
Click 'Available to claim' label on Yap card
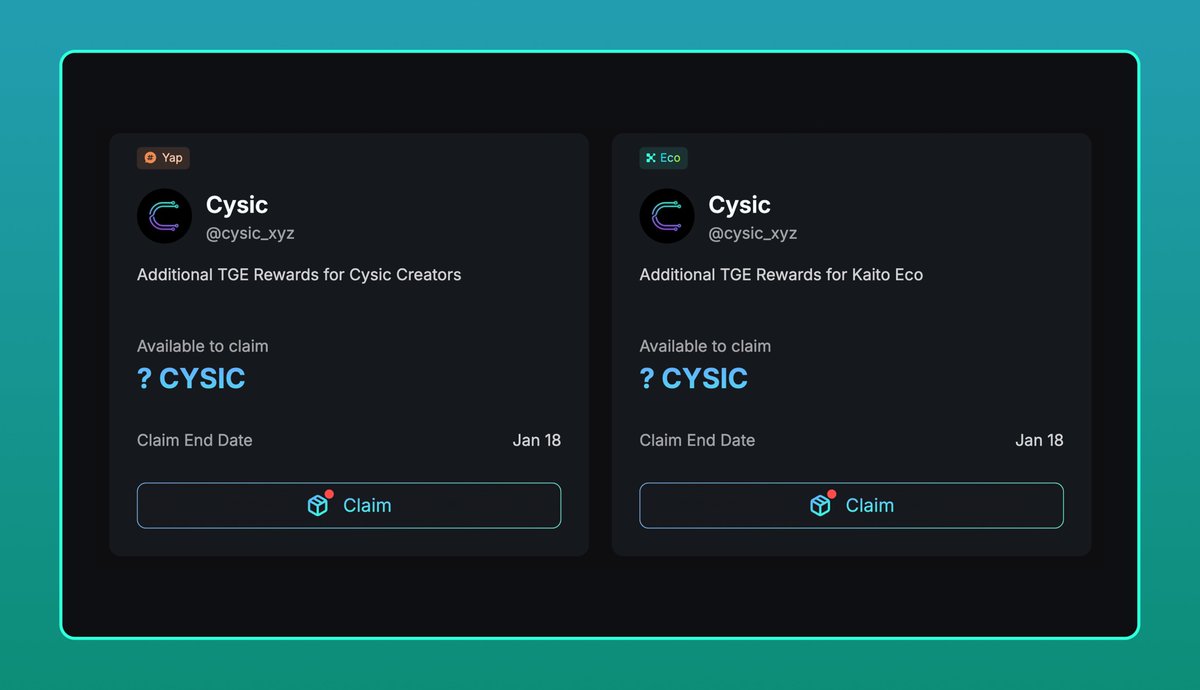point(203,346)
